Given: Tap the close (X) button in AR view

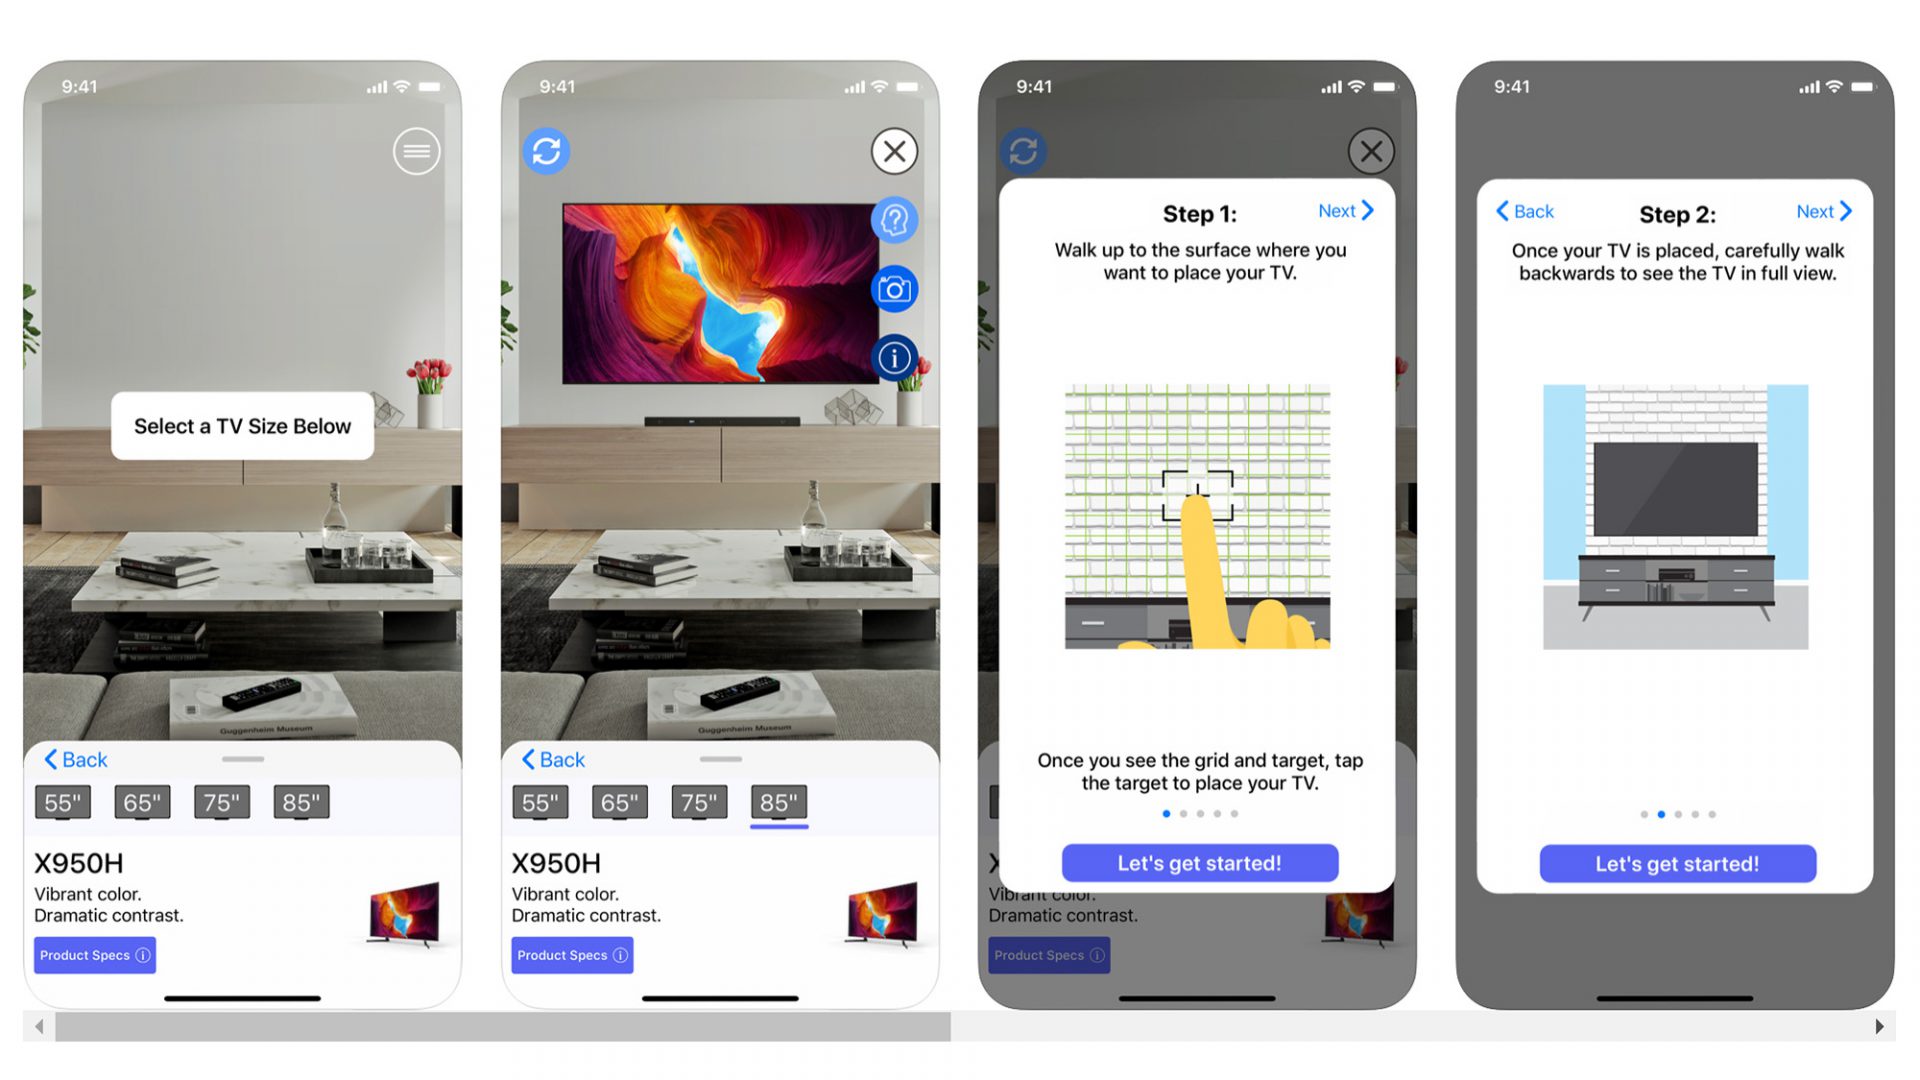Looking at the screenshot, I should [x=897, y=149].
